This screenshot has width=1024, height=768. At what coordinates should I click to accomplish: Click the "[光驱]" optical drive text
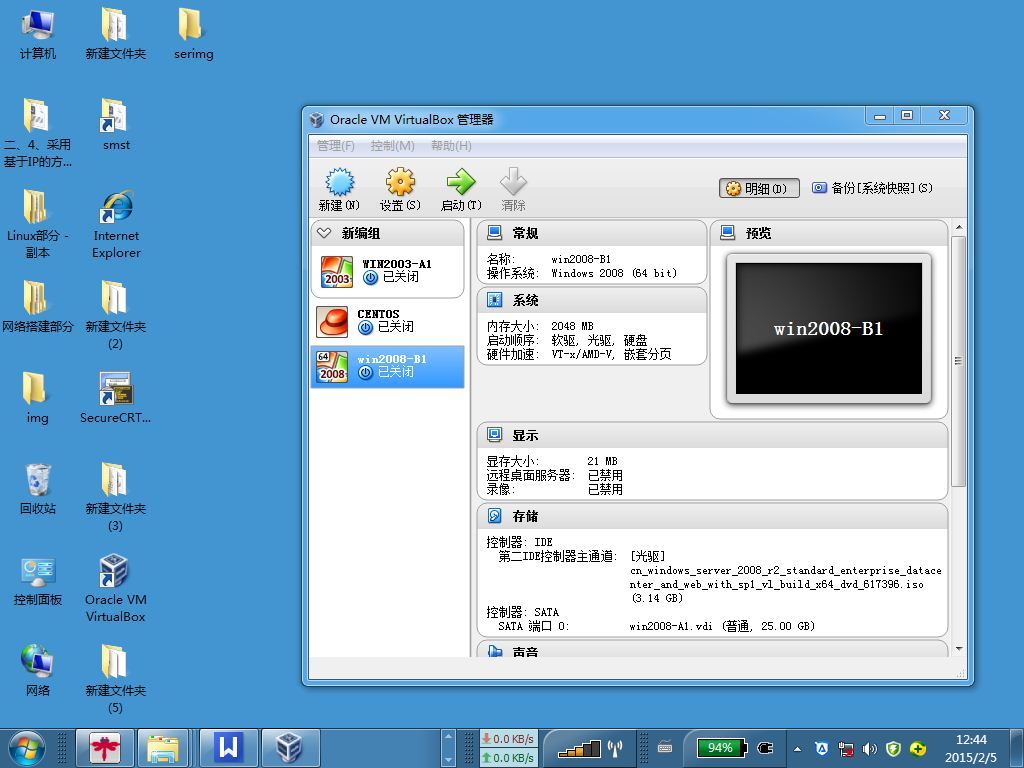[x=648, y=556]
